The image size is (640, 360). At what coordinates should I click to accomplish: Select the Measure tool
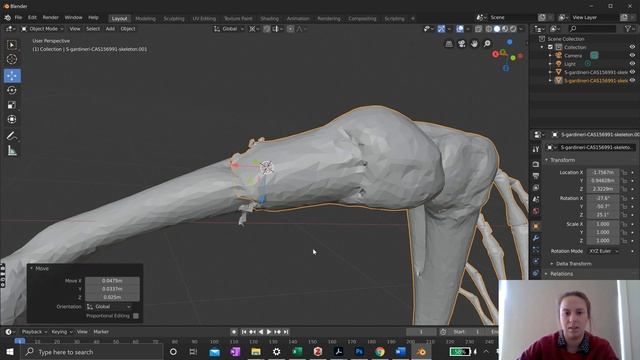pos(12,151)
